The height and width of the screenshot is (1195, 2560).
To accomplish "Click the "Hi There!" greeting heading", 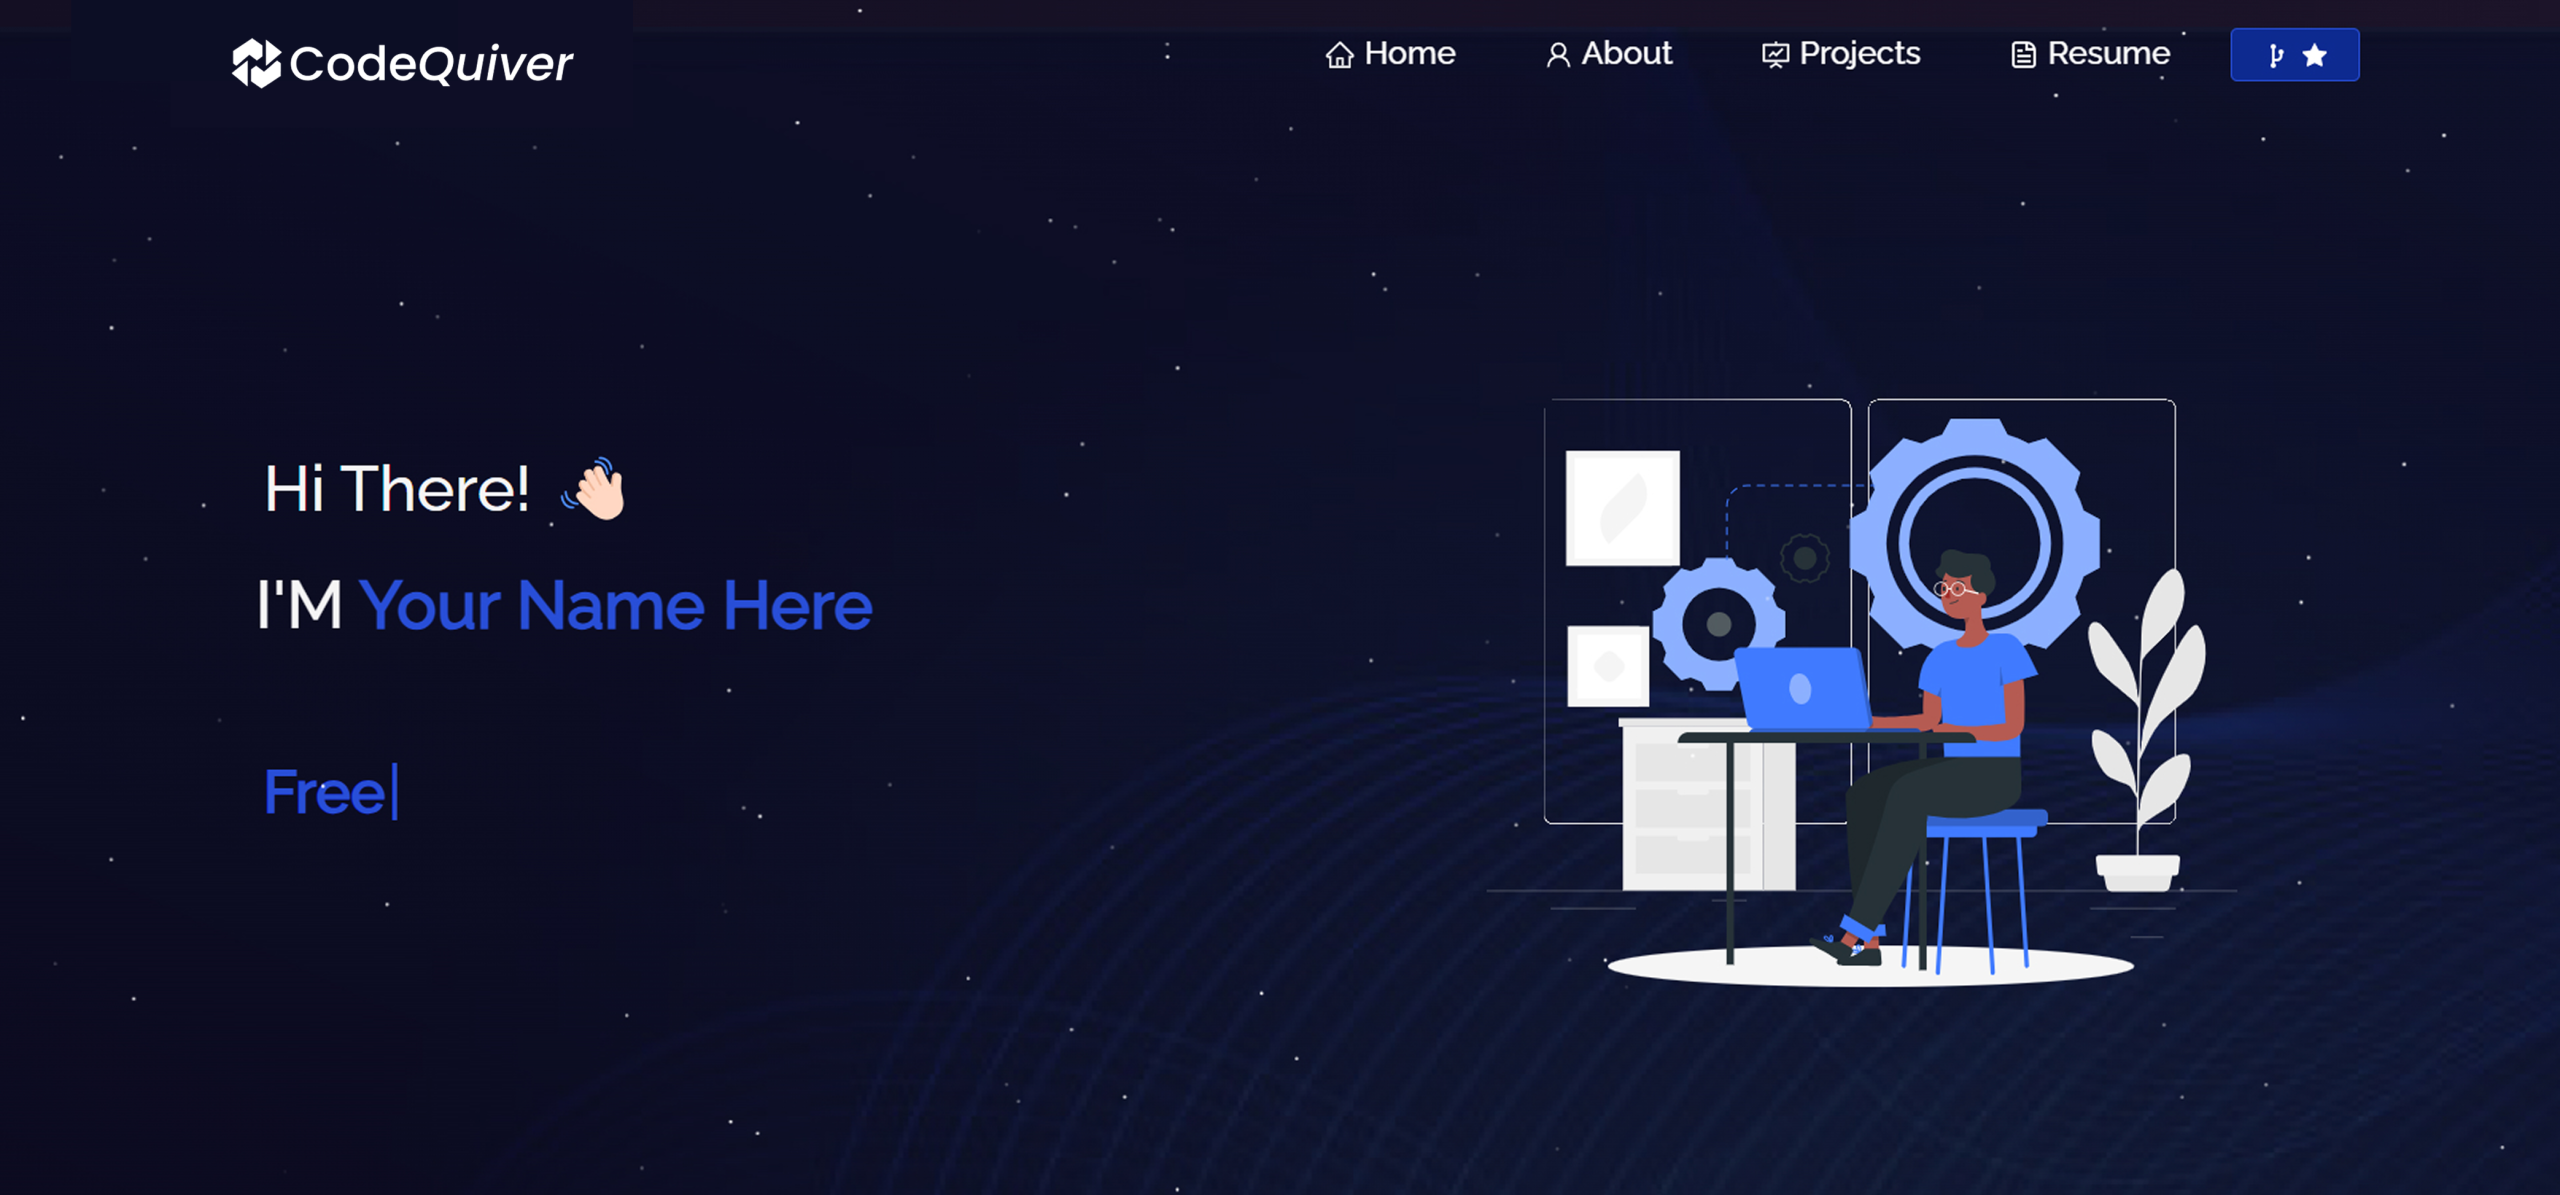I will (397, 489).
